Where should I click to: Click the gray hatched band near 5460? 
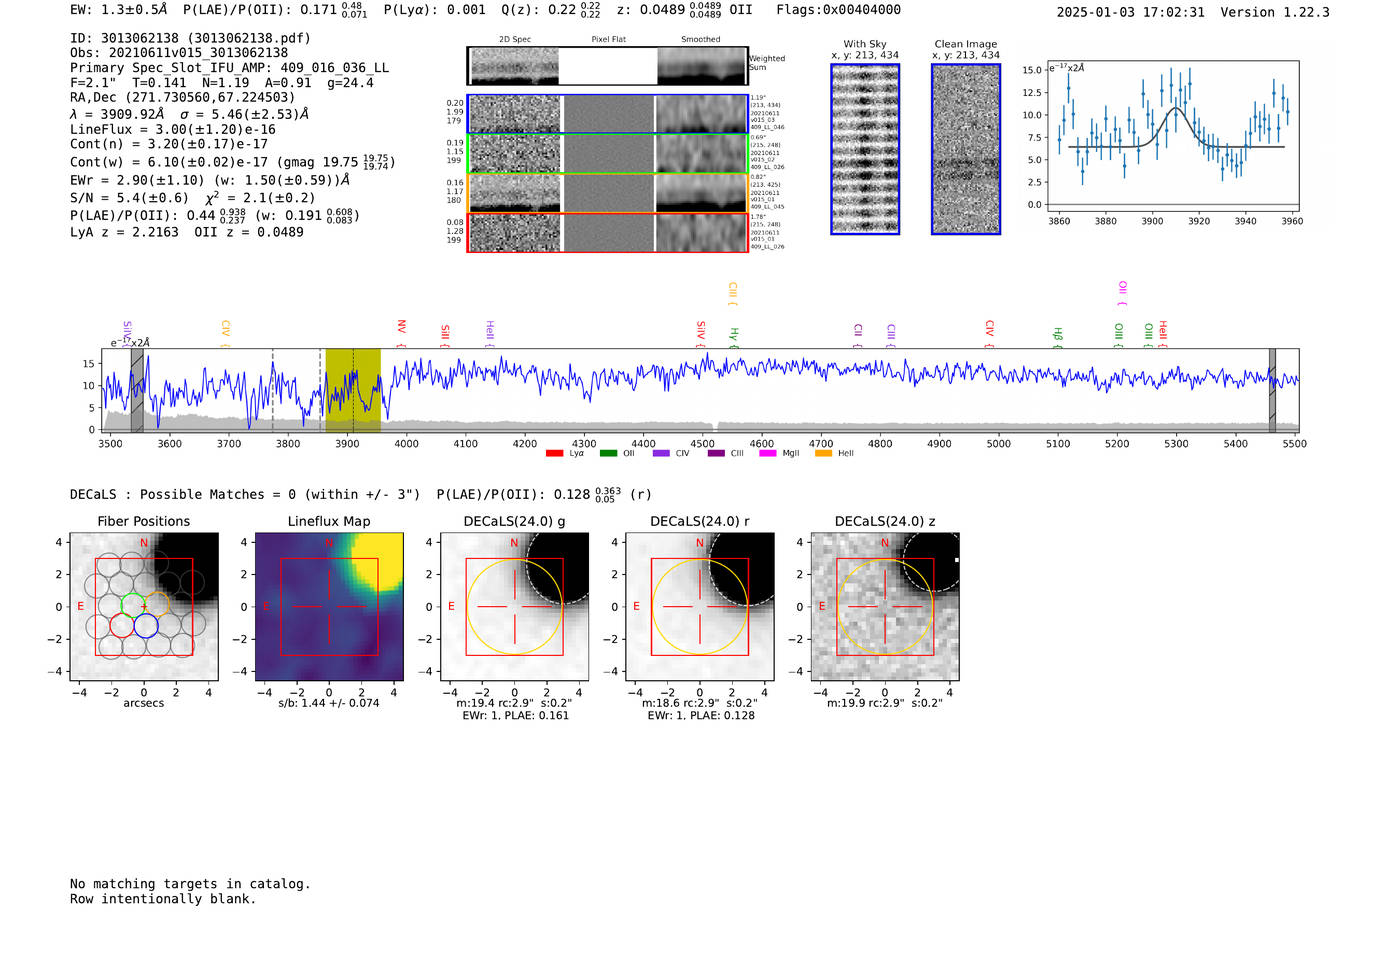[1272, 391]
